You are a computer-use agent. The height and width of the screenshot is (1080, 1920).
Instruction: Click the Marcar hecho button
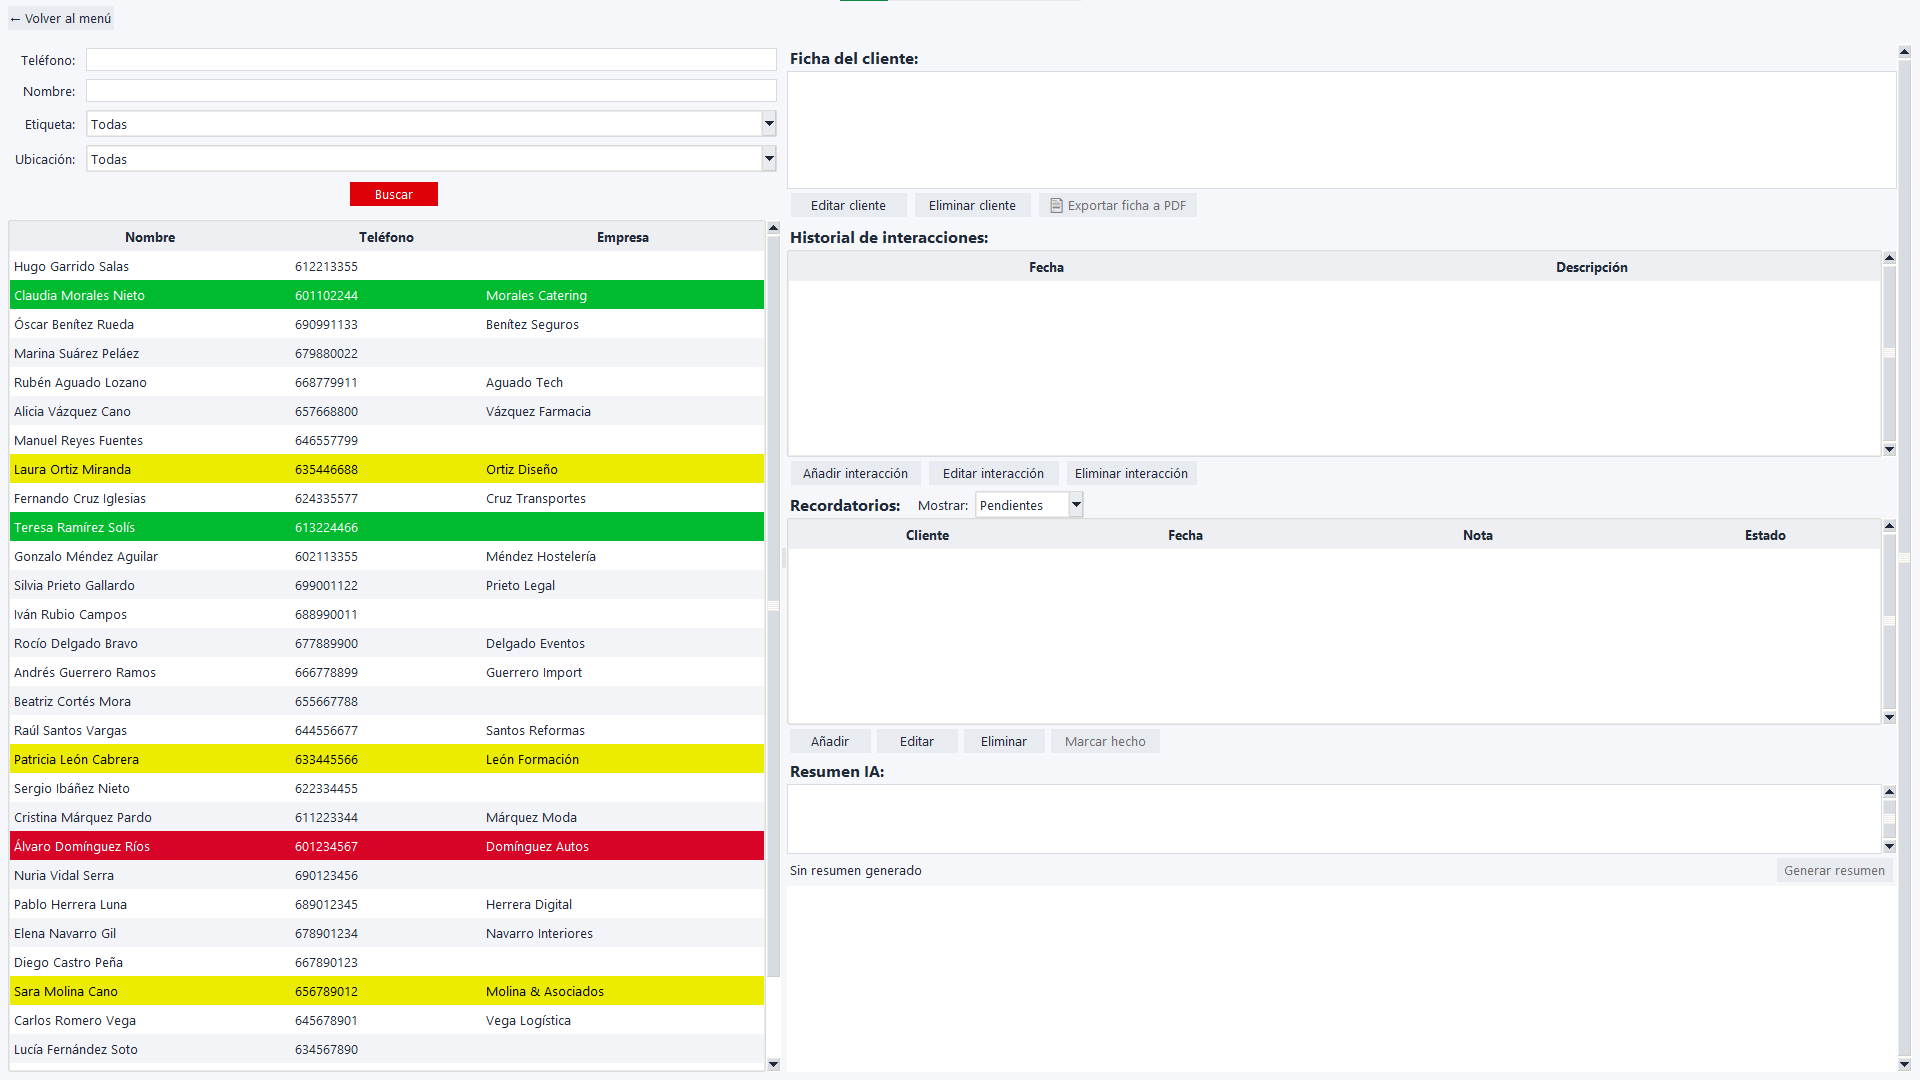click(x=1105, y=741)
